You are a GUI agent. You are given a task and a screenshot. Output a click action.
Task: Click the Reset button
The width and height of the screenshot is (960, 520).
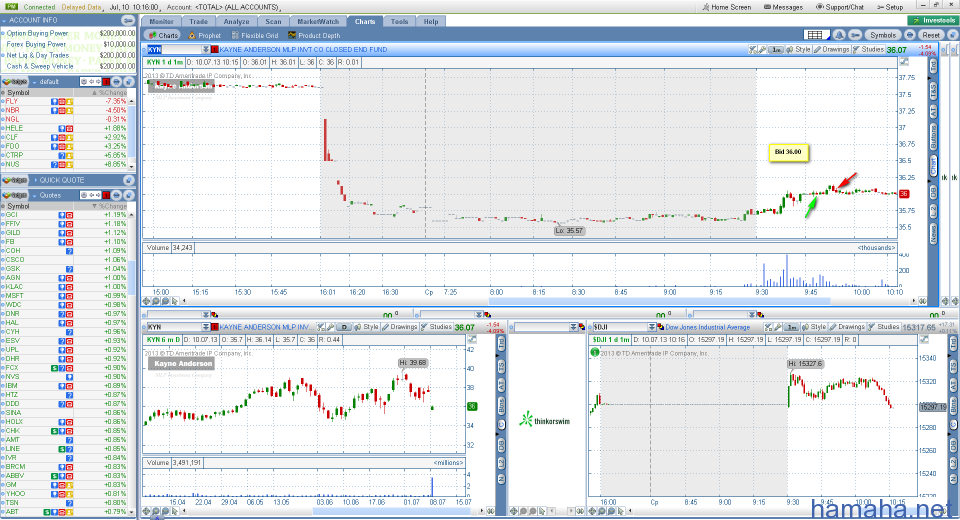[931, 35]
